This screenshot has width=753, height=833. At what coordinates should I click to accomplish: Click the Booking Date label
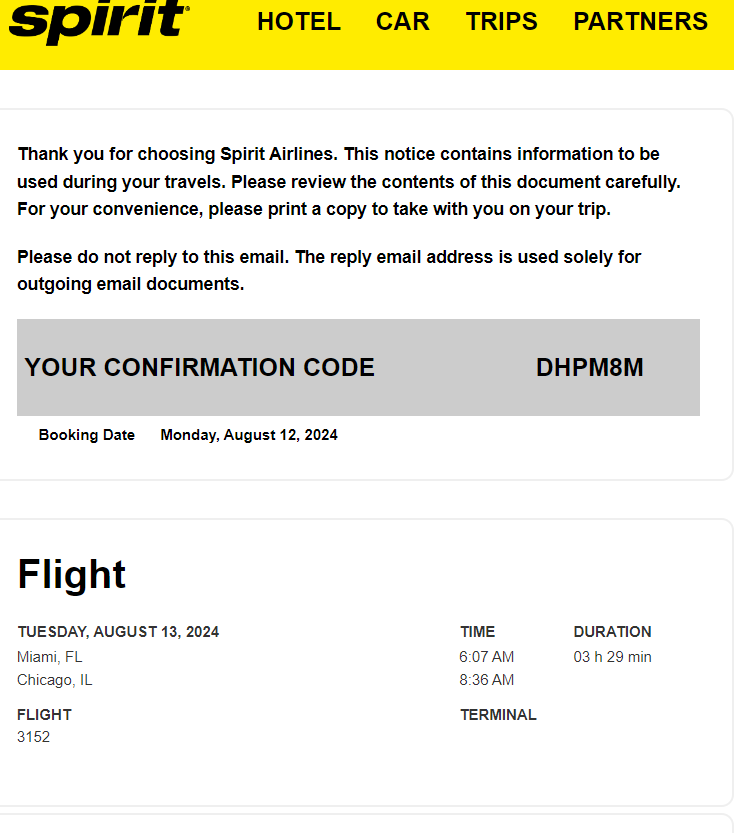click(87, 435)
